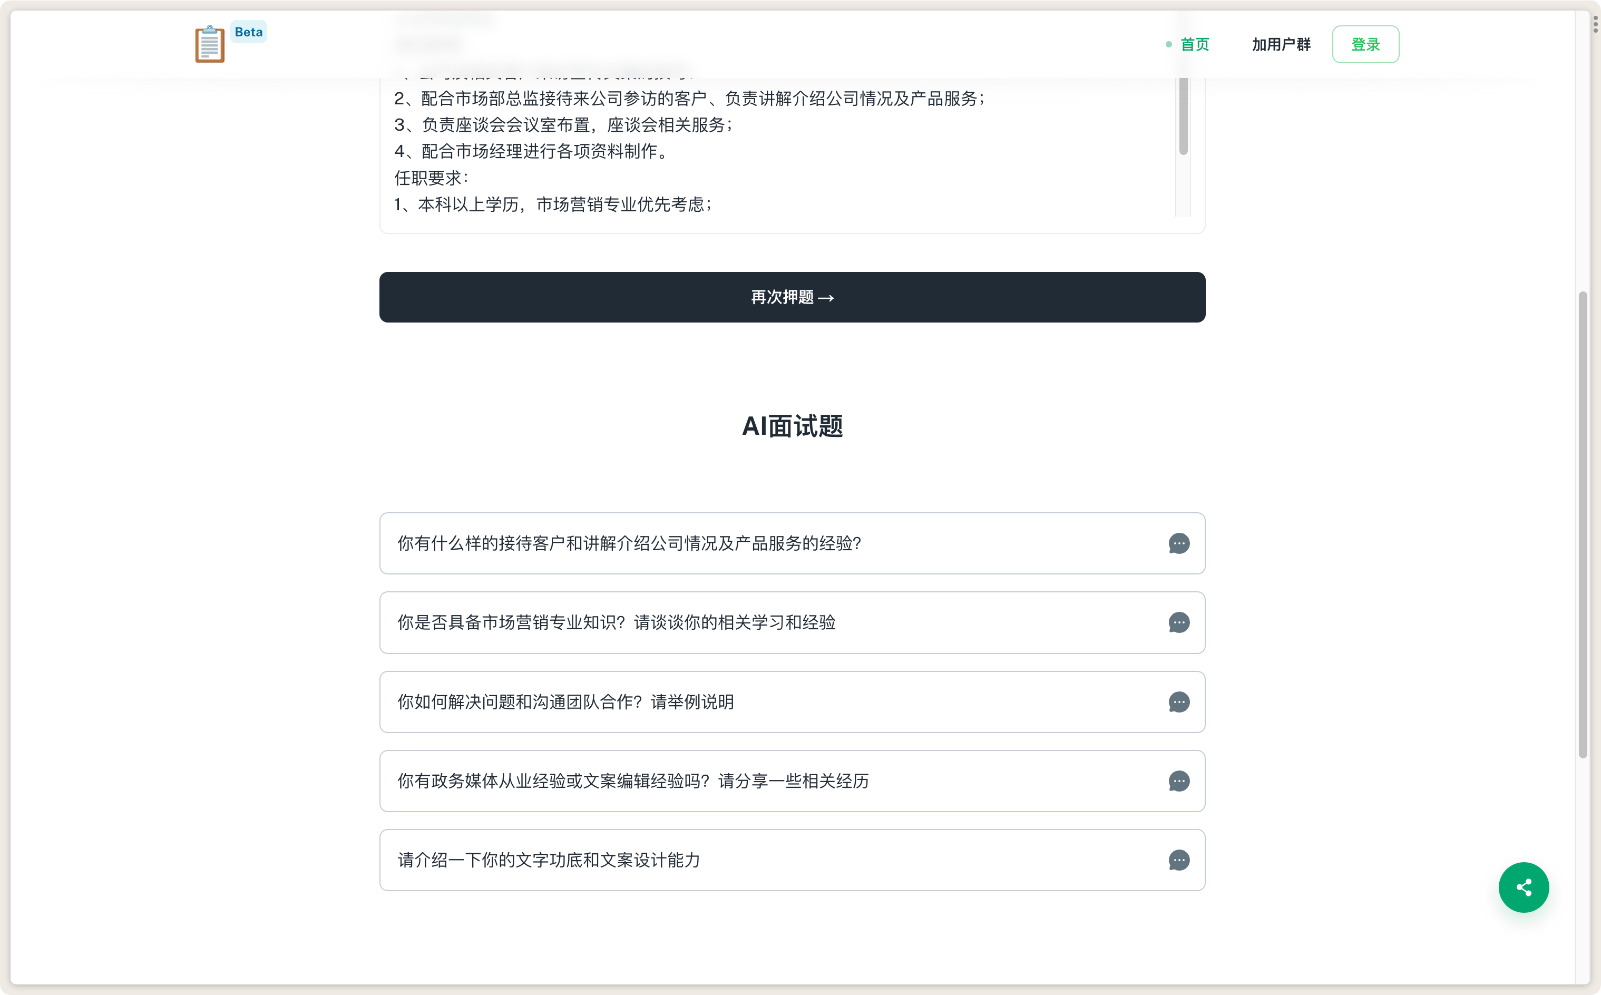
Task: Open the first AI interview question card
Action: pos(700,543)
